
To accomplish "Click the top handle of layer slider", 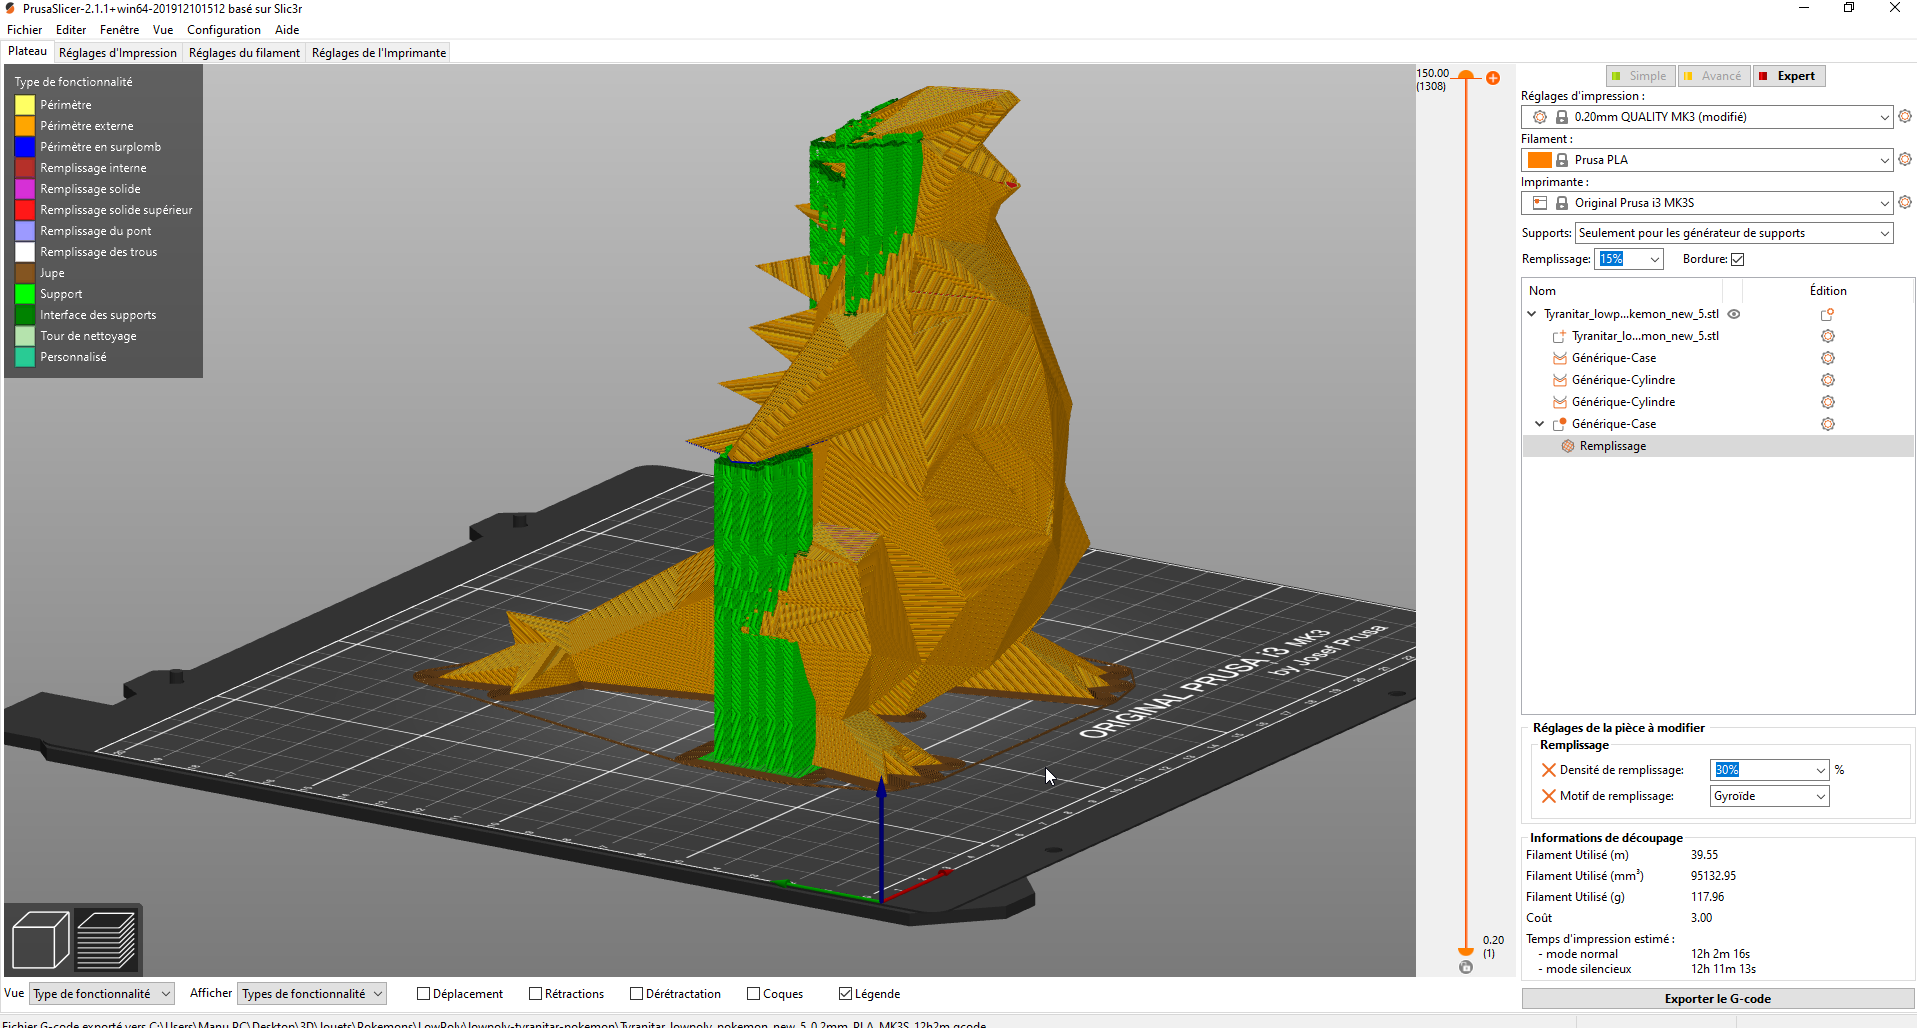I will [1466, 76].
